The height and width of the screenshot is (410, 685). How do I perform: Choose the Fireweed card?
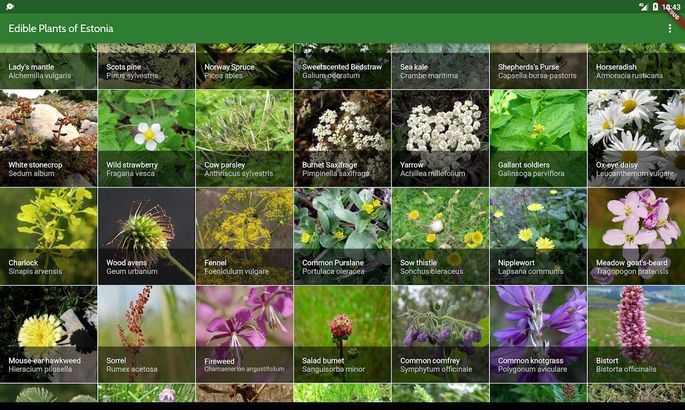pos(245,334)
